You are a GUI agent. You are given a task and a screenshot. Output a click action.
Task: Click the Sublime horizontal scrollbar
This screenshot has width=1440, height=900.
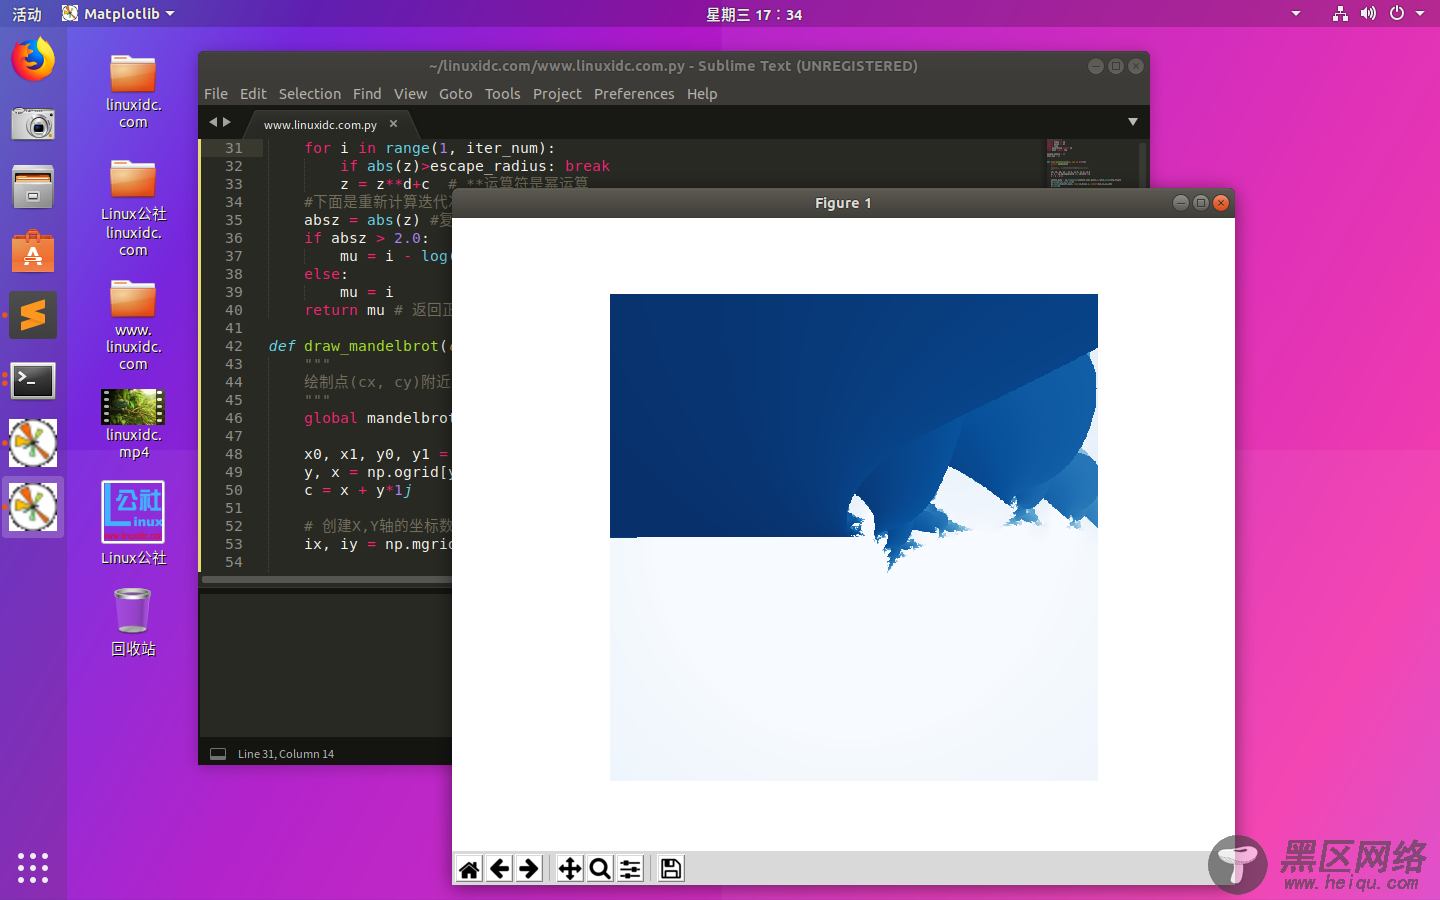(x=326, y=579)
